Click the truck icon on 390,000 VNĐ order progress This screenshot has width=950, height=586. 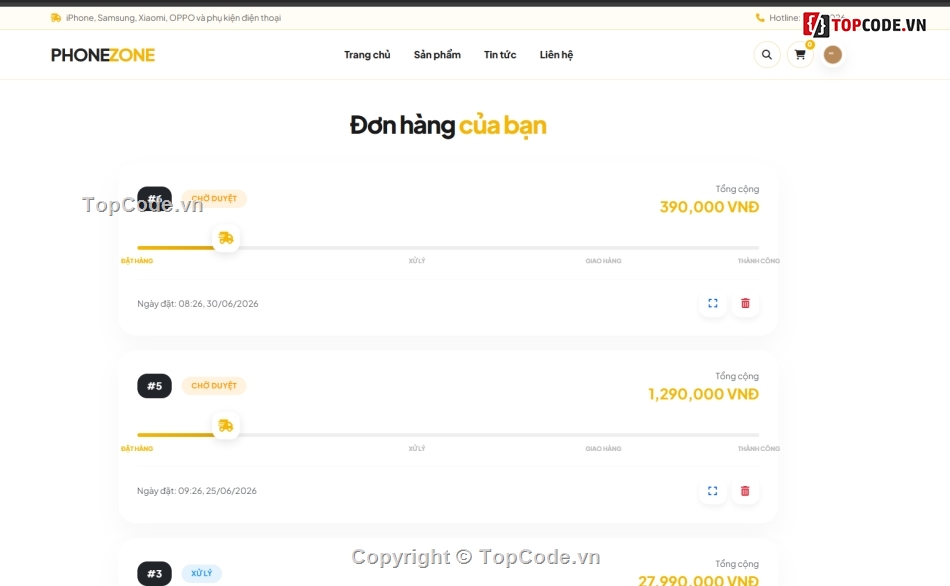[226, 238]
